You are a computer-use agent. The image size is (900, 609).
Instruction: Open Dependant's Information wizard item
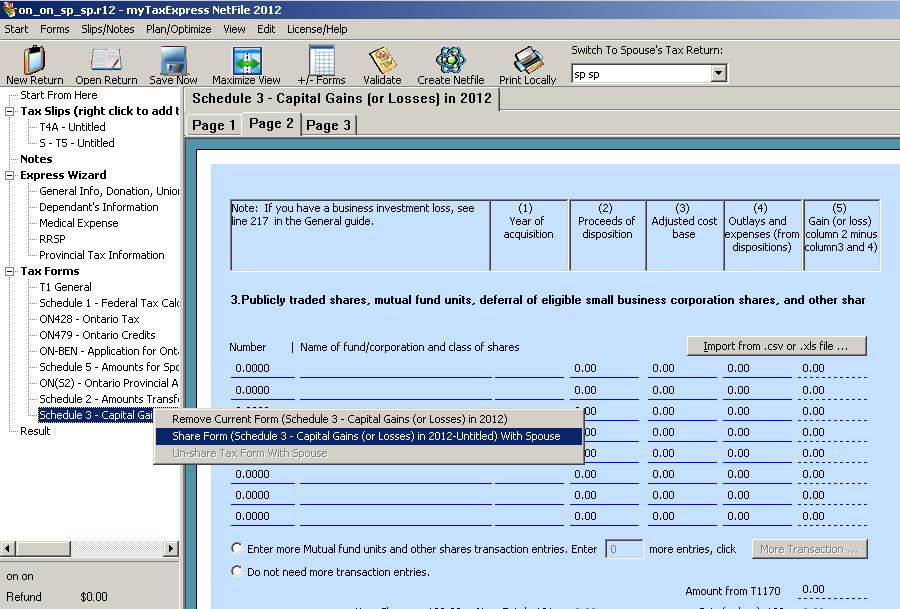(99, 207)
